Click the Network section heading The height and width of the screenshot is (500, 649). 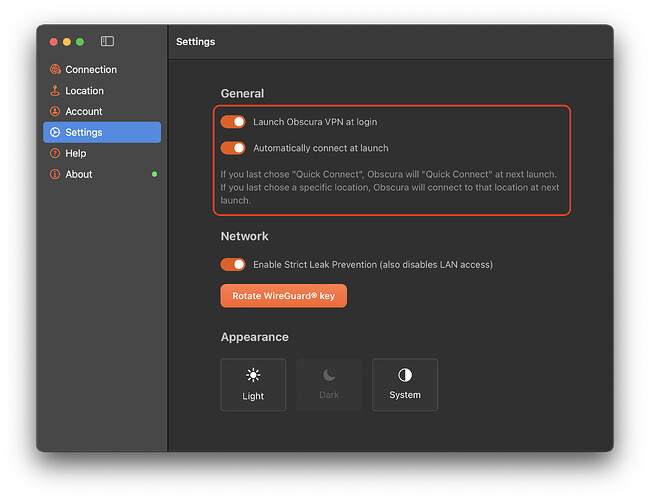245,236
